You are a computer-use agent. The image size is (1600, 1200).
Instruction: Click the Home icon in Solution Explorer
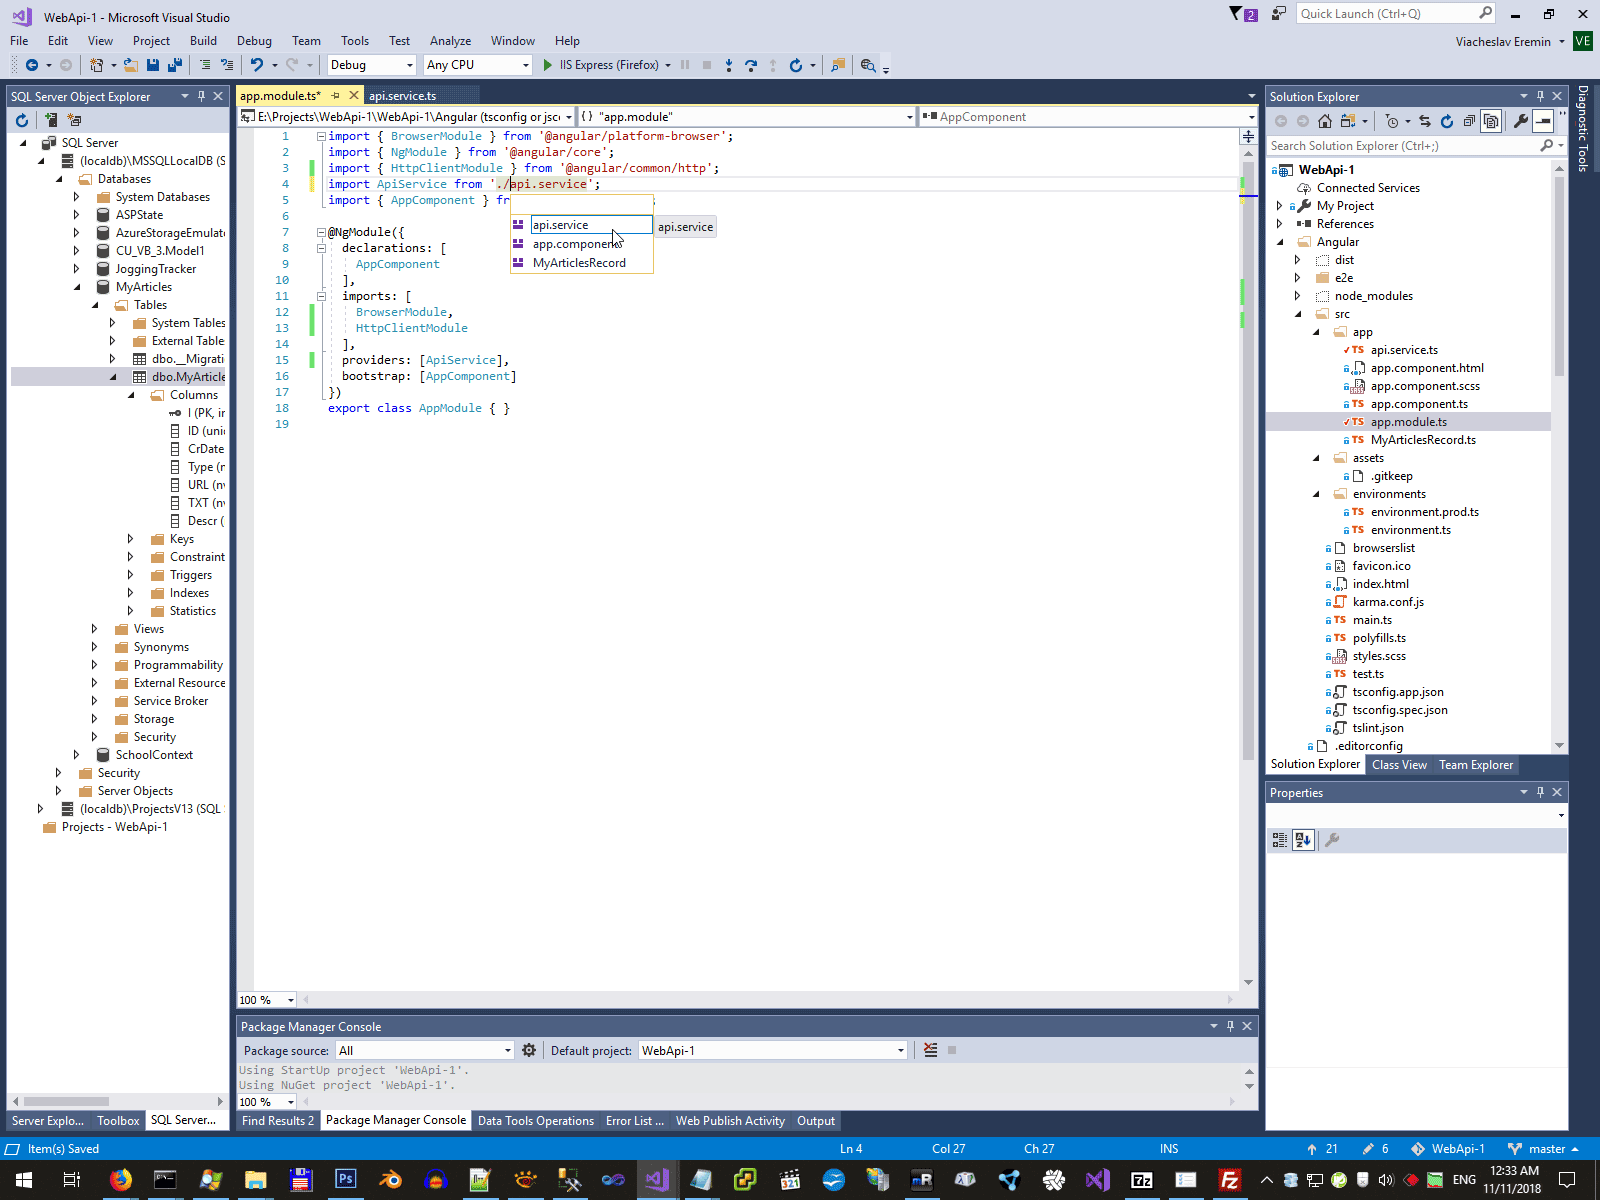[x=1325, y=121]
